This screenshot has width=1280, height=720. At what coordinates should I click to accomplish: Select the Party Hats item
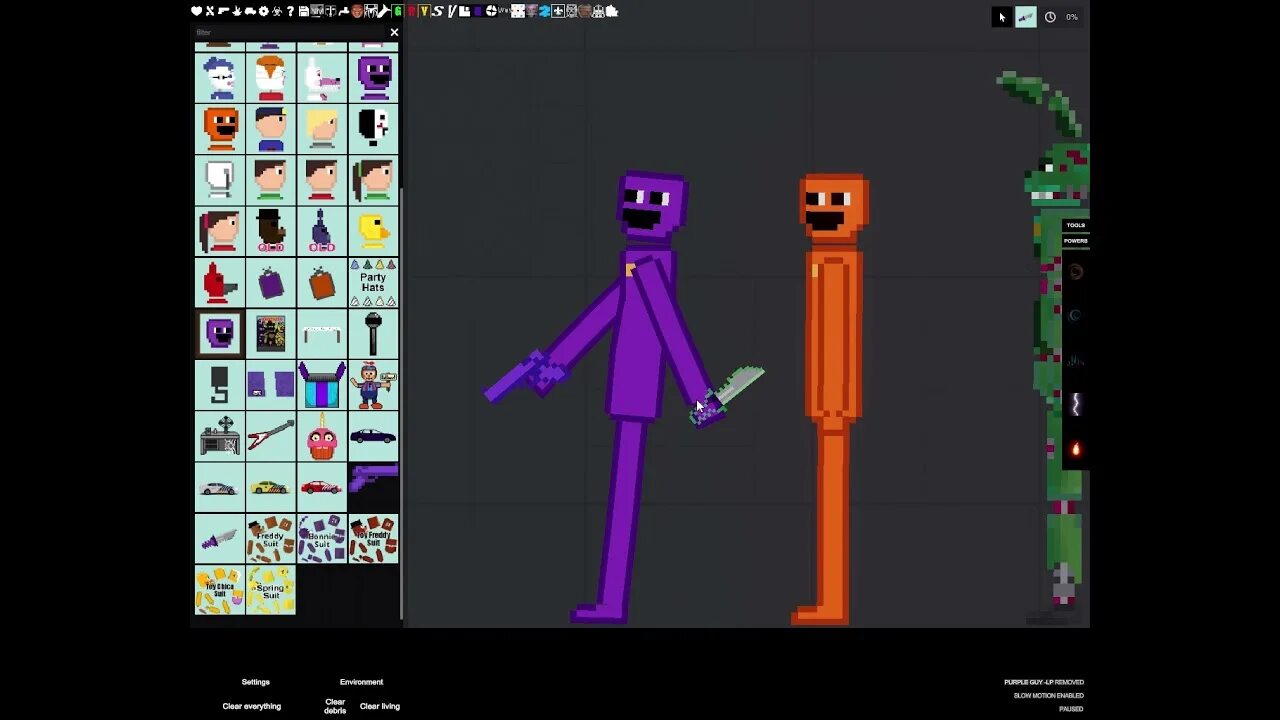[373, 282]
